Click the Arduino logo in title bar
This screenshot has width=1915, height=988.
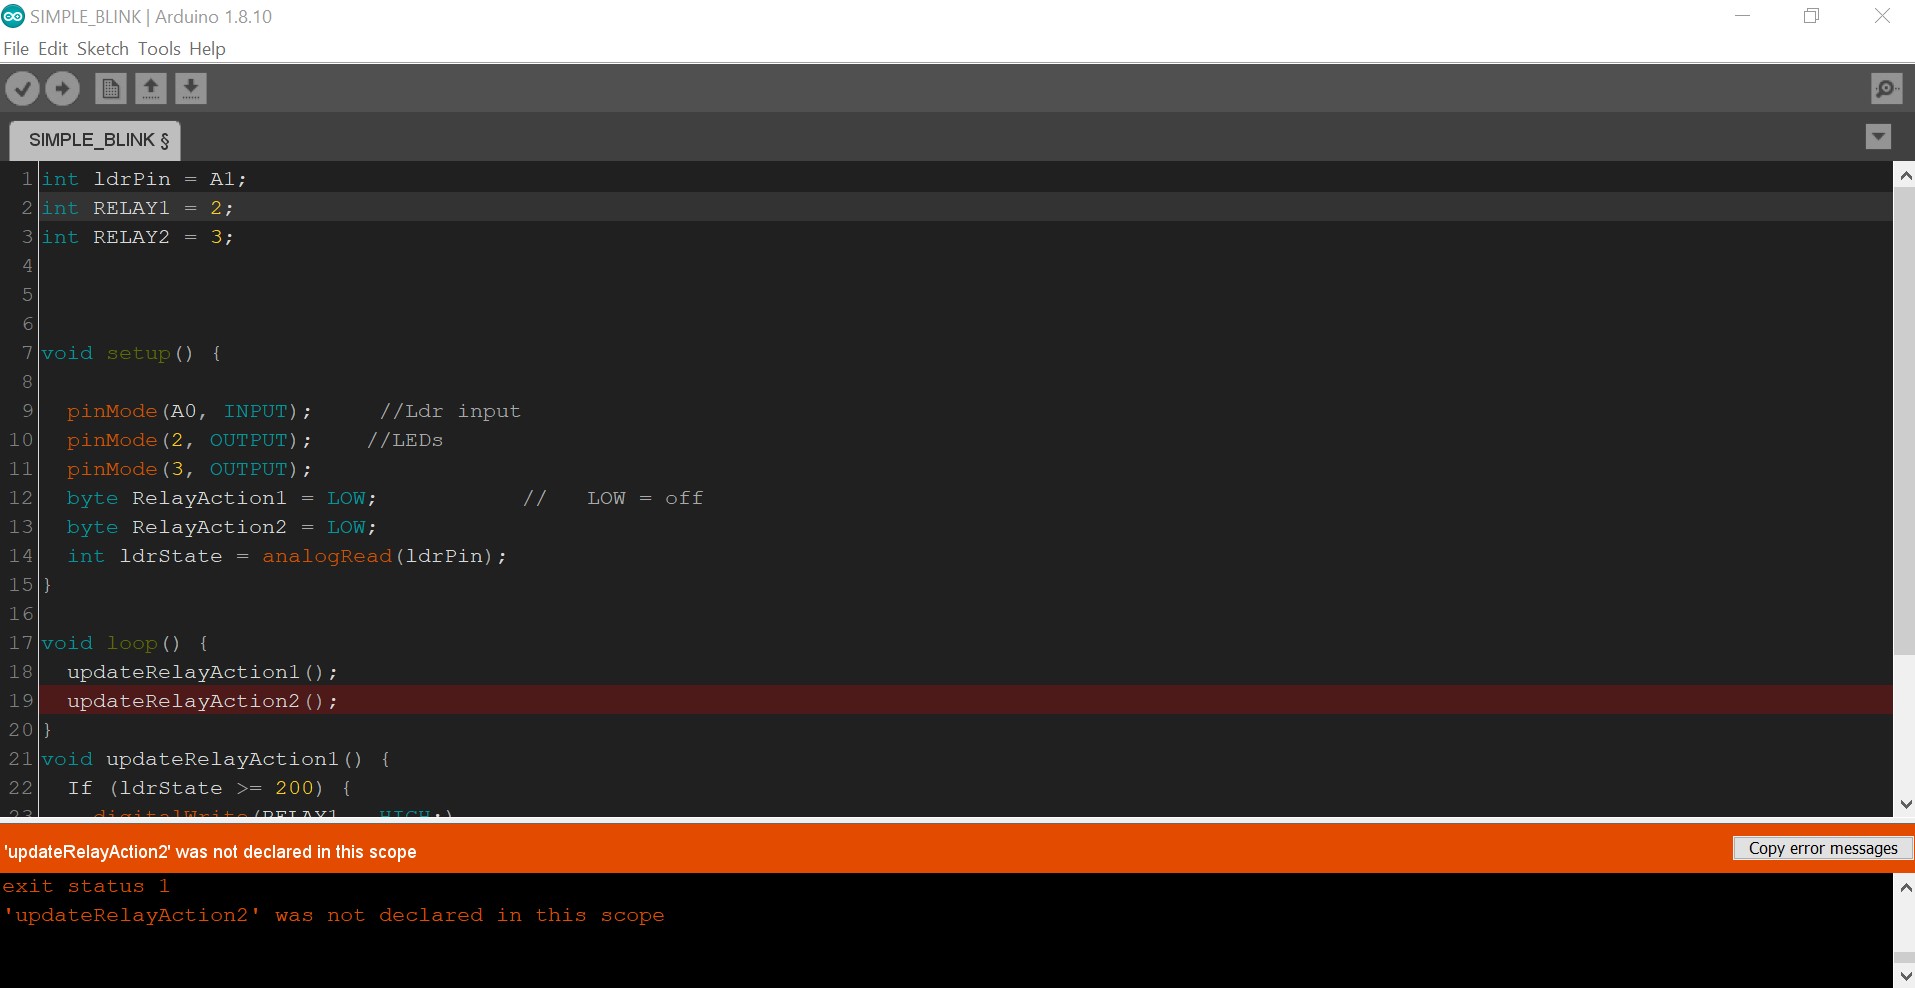tap(13, 16)
